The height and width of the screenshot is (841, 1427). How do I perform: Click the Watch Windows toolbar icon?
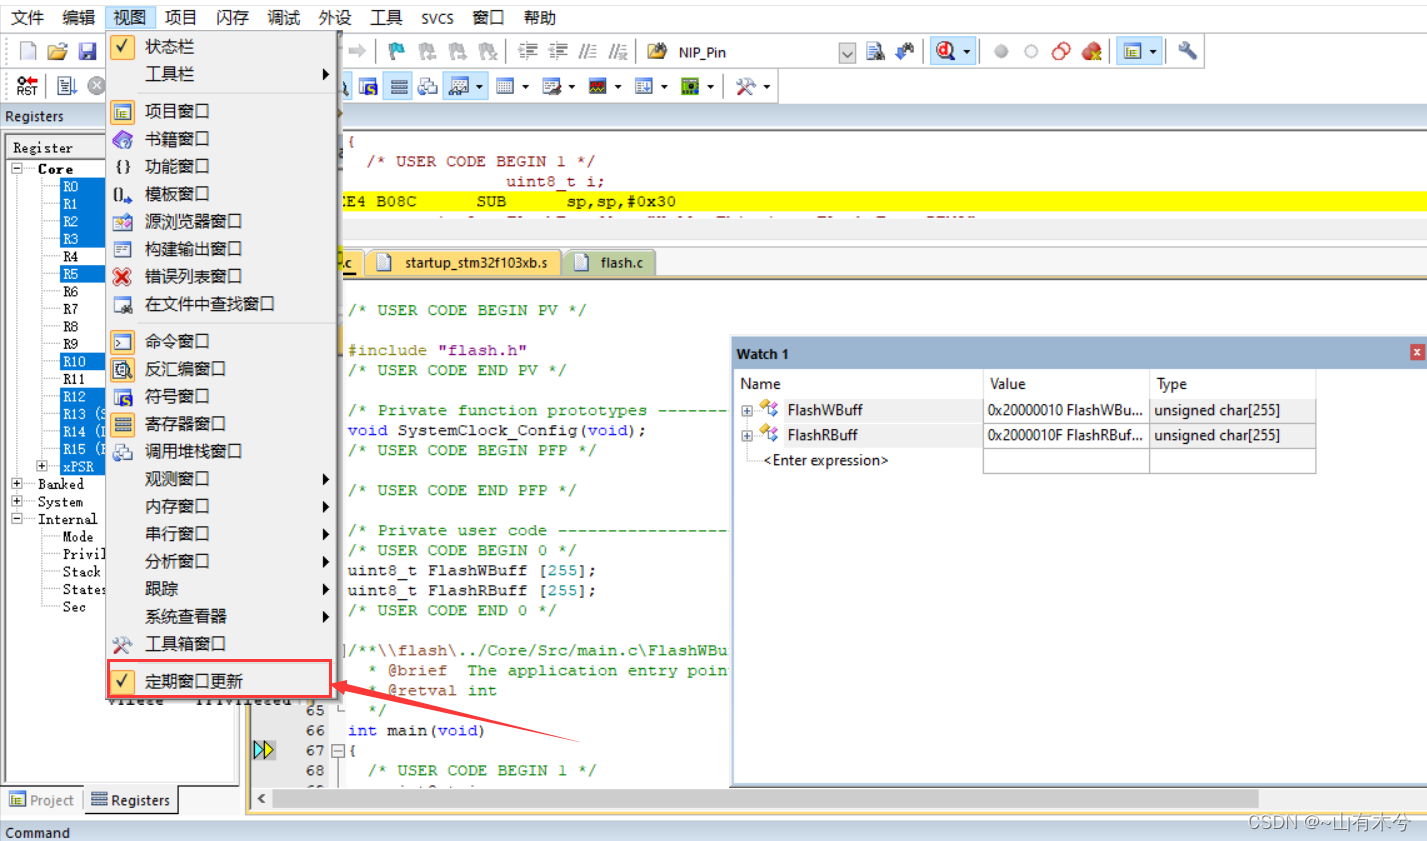point(459,87)
